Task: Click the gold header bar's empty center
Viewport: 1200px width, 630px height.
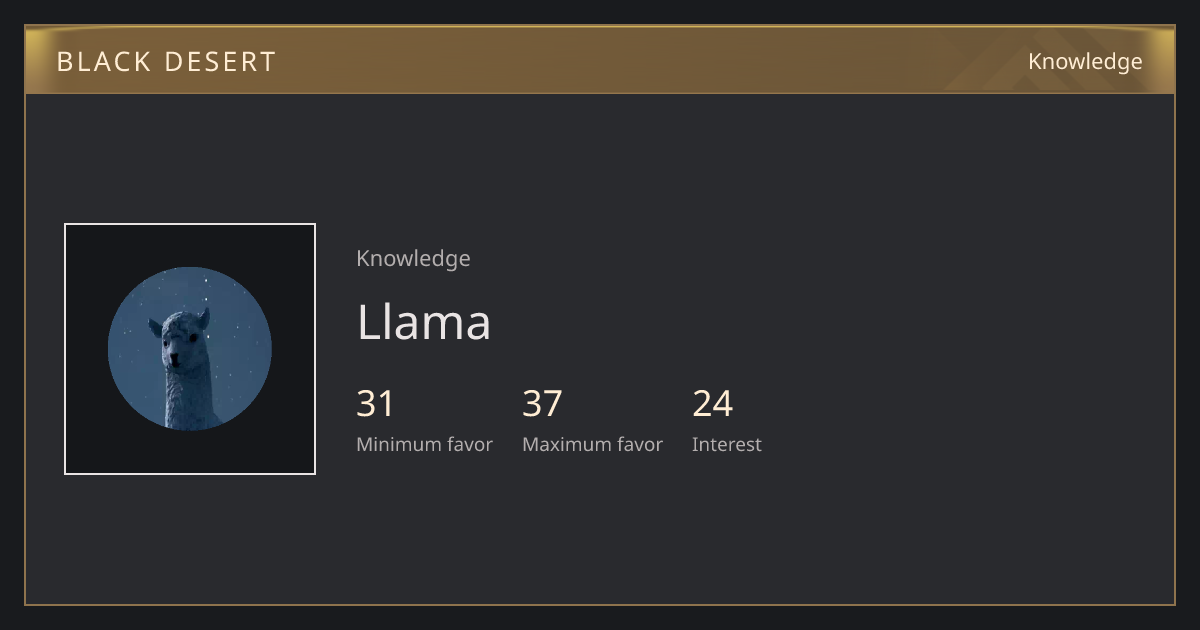Action: [650, 62]
